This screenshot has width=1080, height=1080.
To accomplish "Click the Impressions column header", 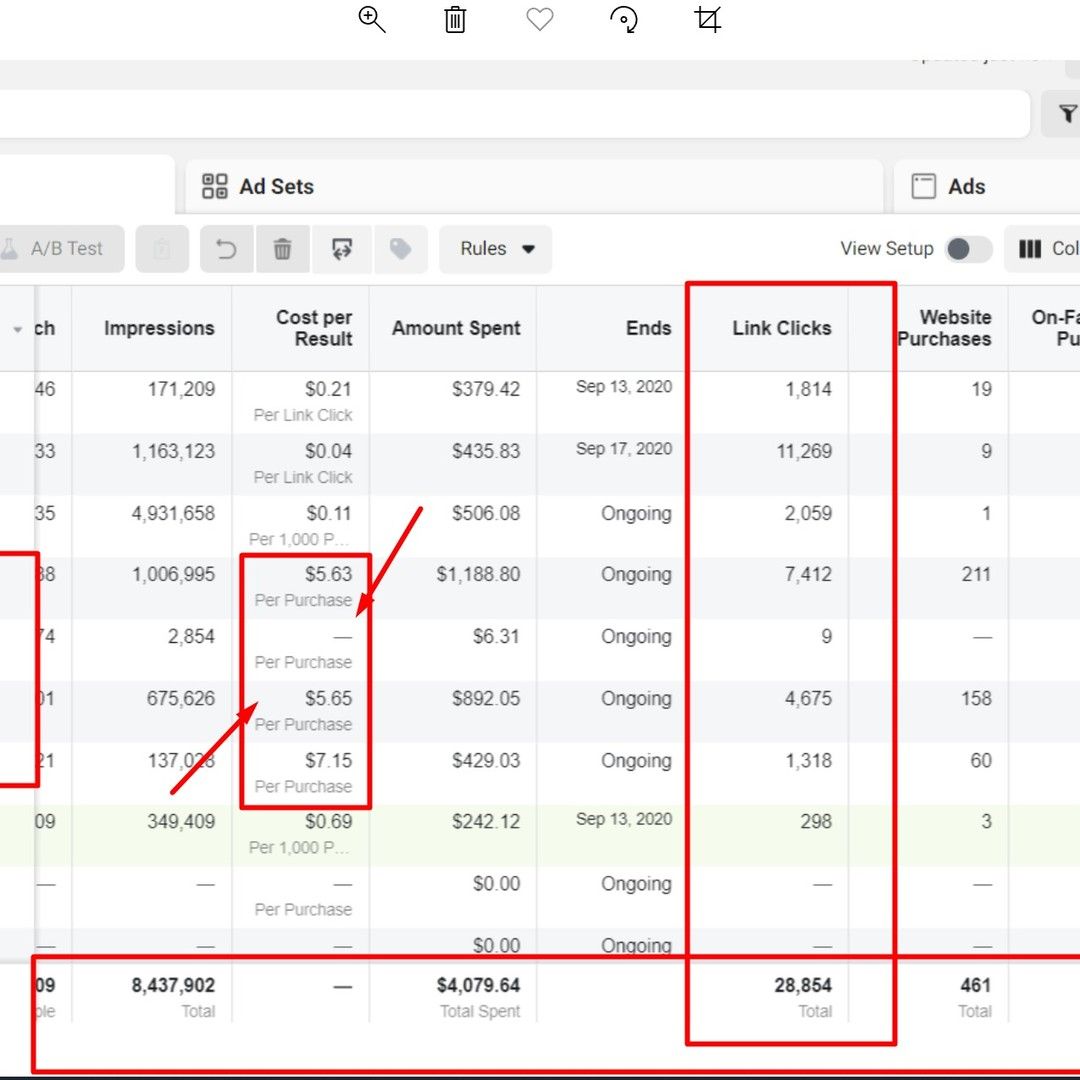I will coord(159,328).
